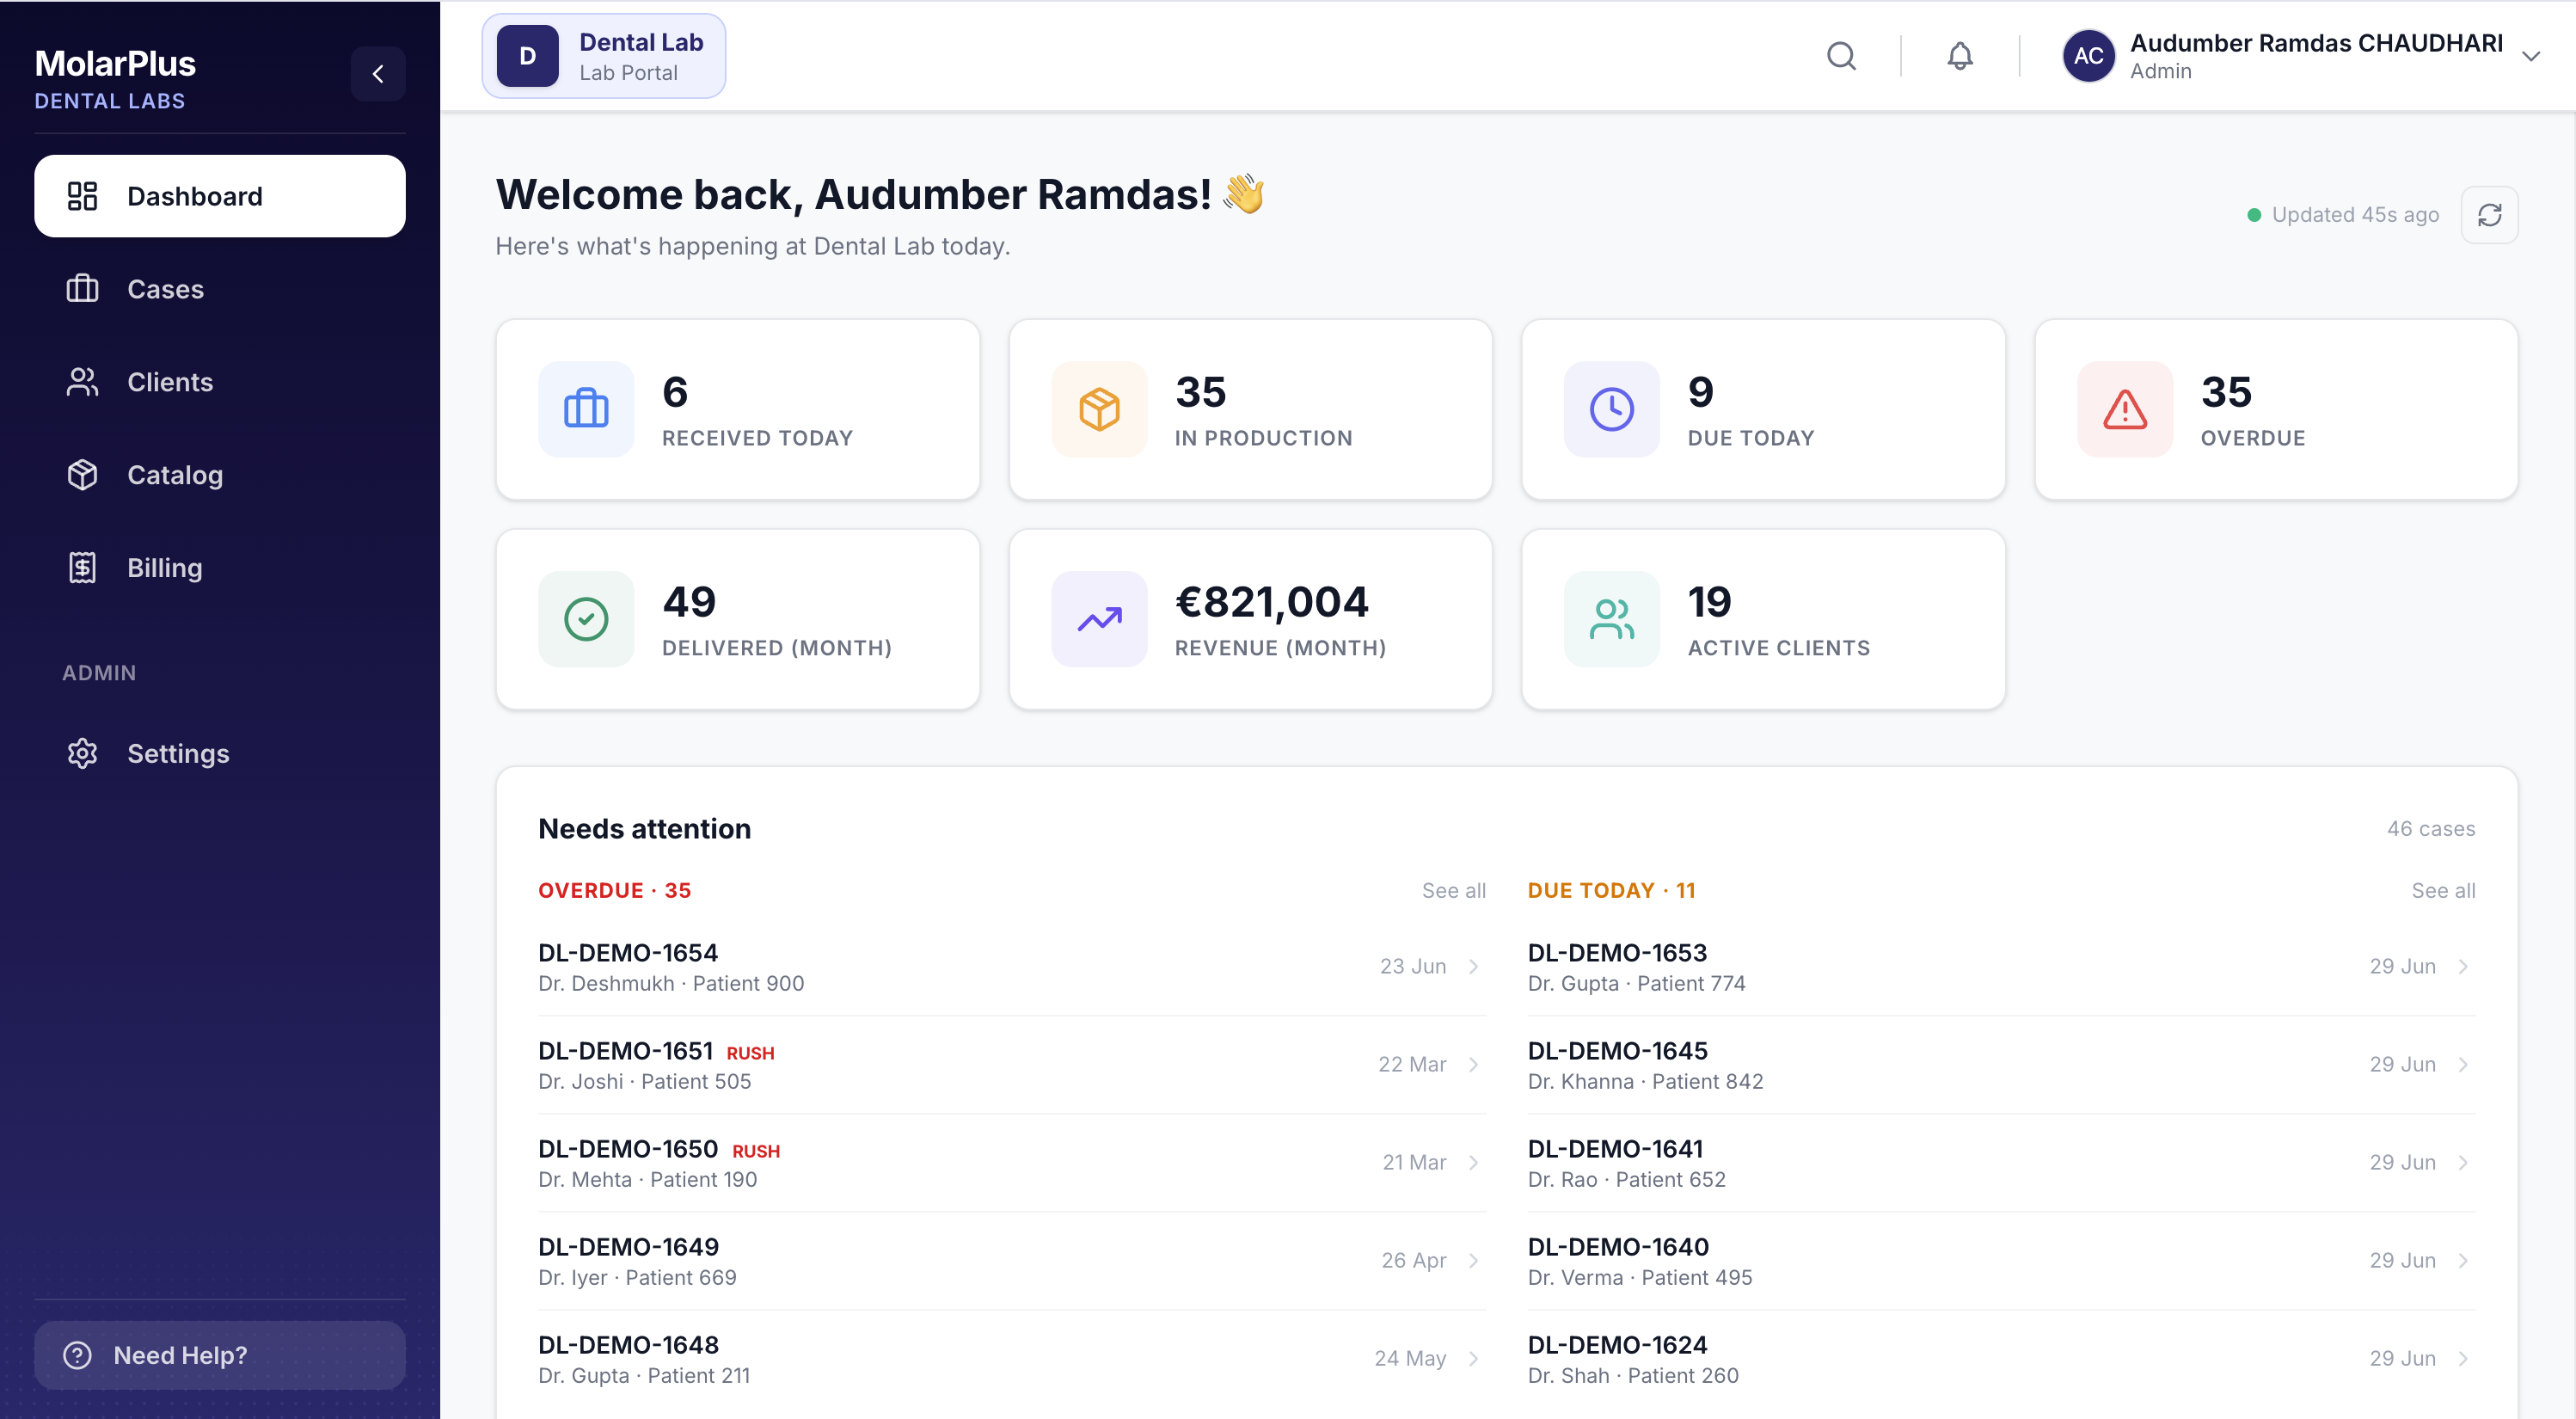The height and width of the screenshot is (1419, 2576).
Task: Refresh the dashboard with the reload icon
Action: [2489, 215]
